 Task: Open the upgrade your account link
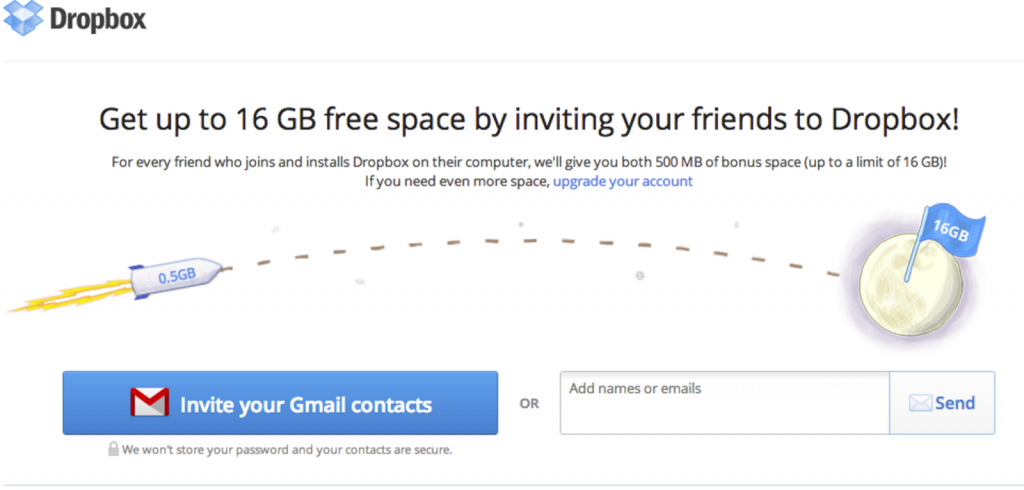click(x=622, y=181)
